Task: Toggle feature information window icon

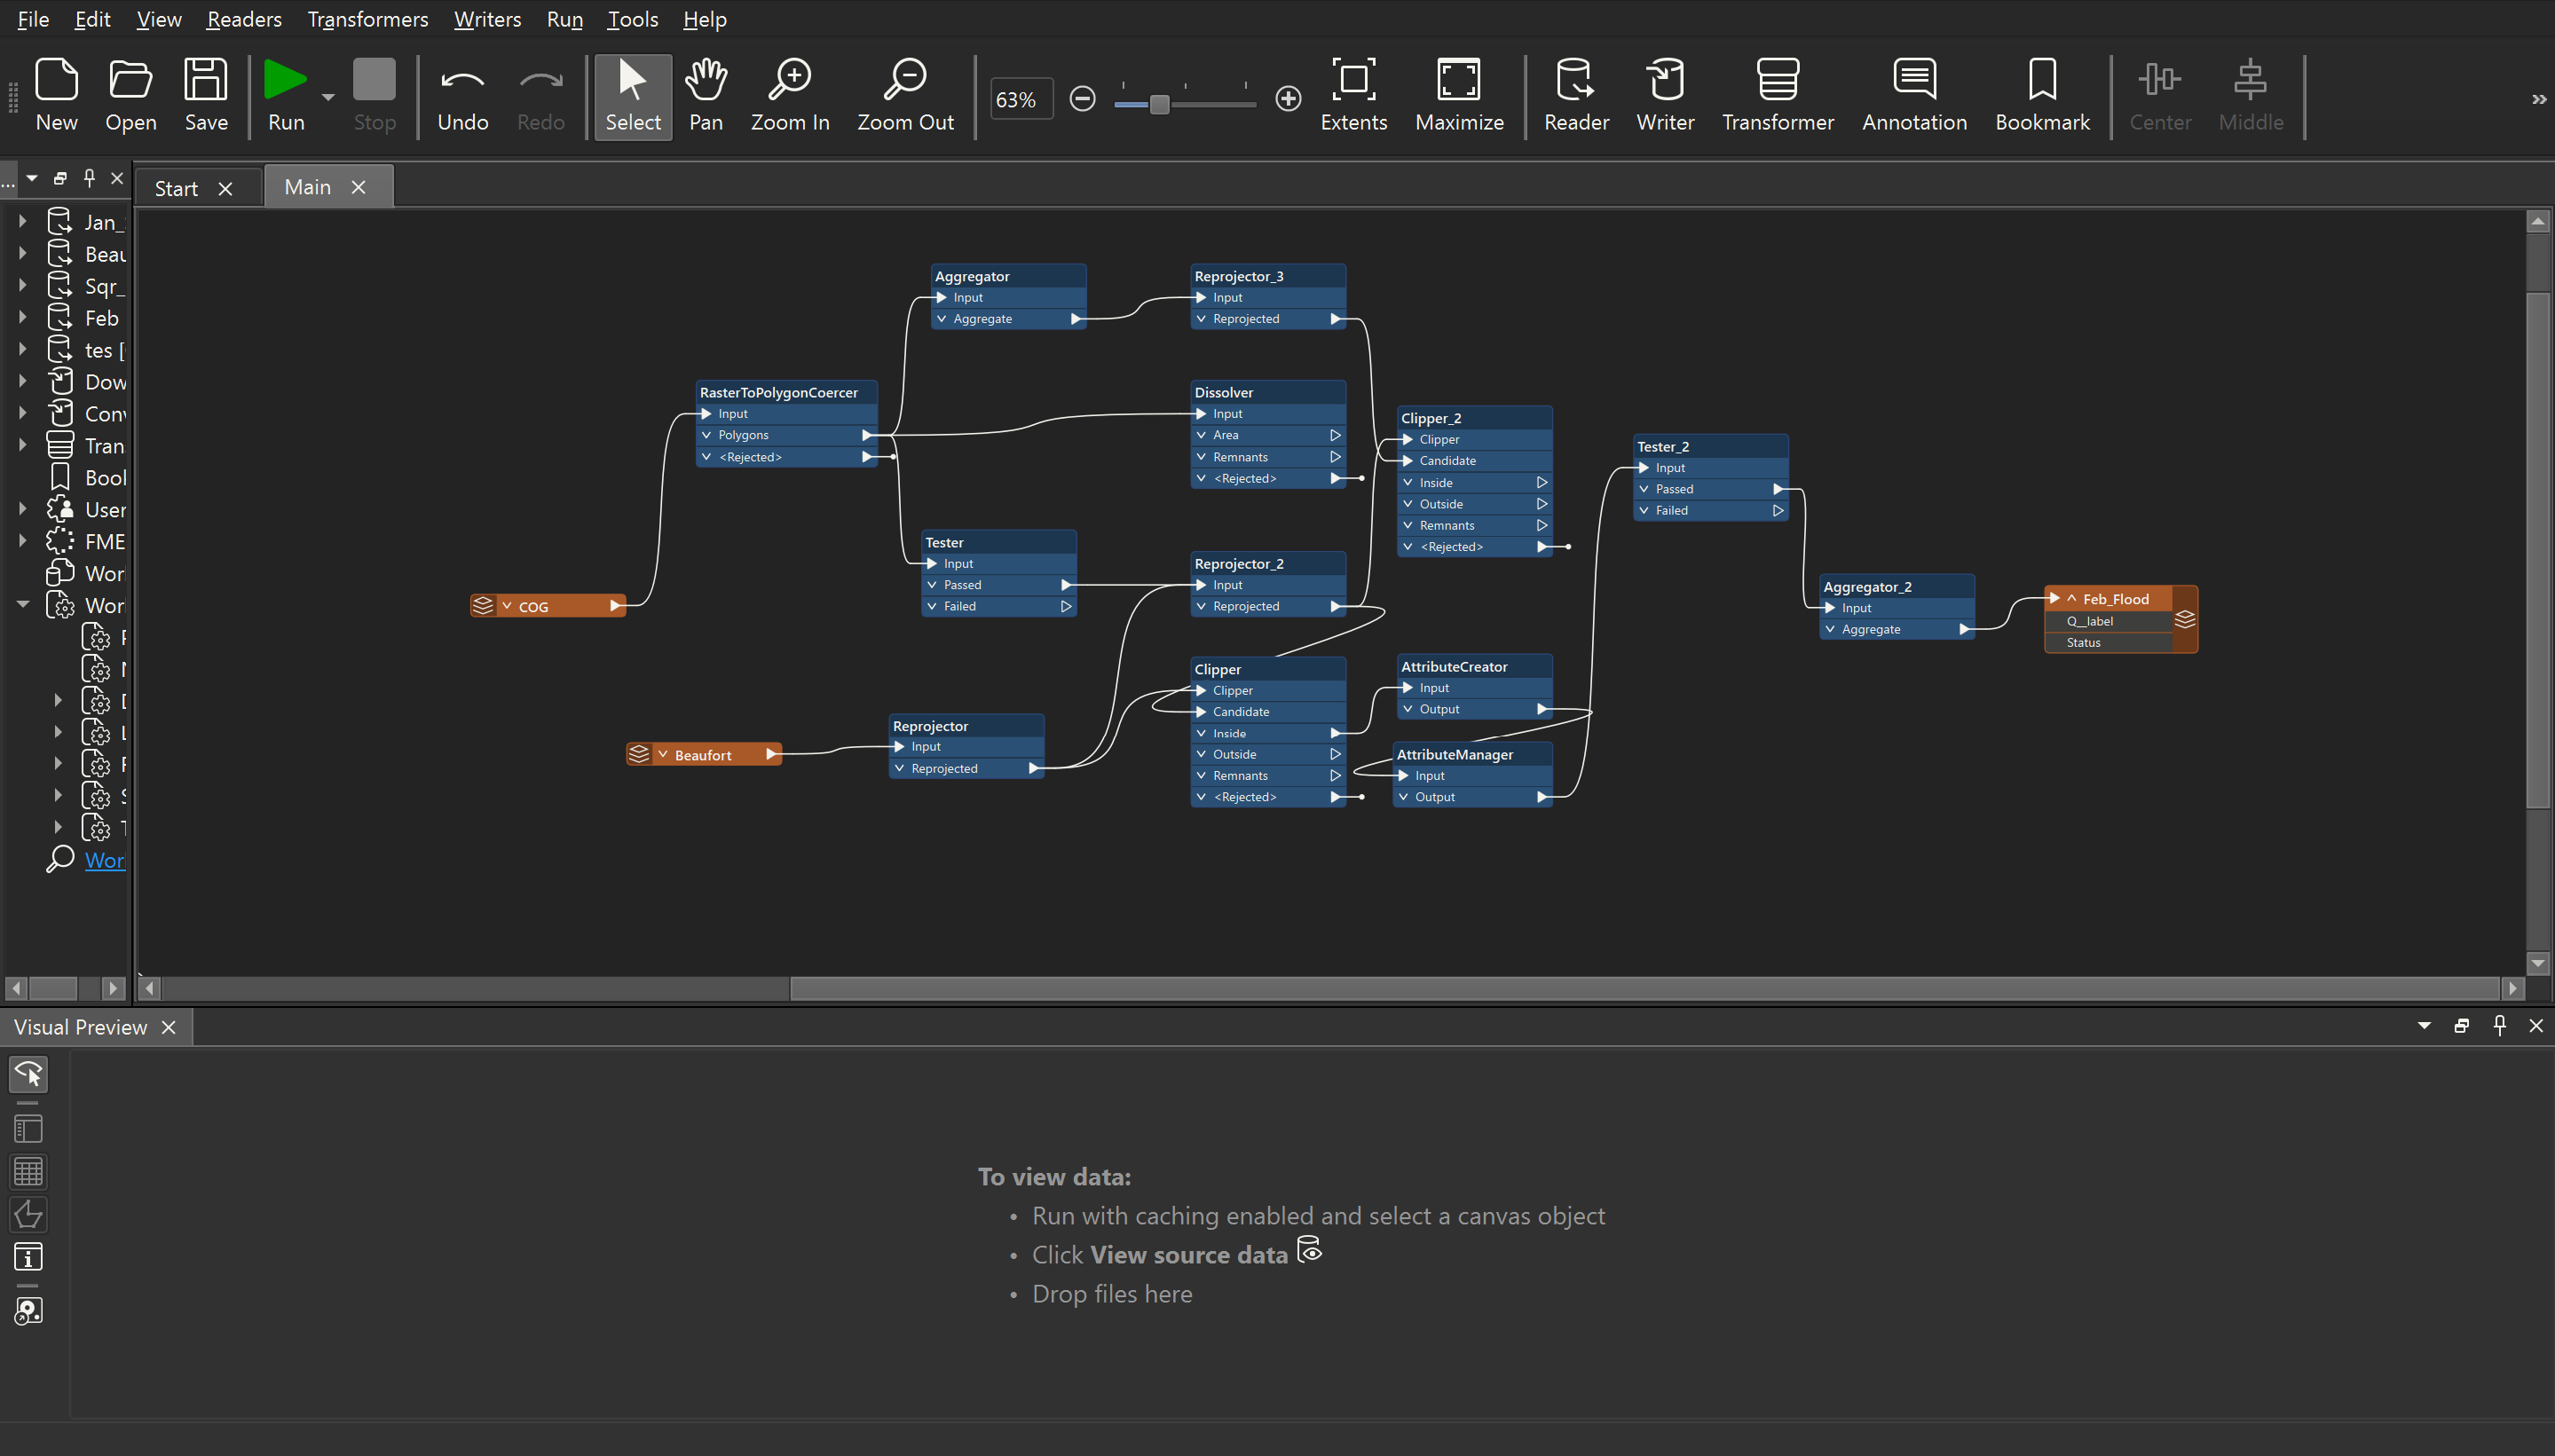Action: pos(28,1257)
